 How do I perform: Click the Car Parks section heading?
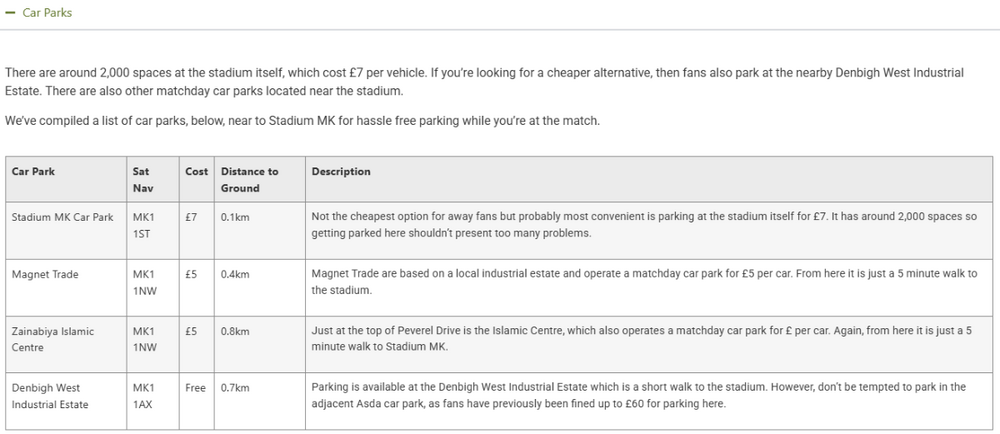pos(47,13)
